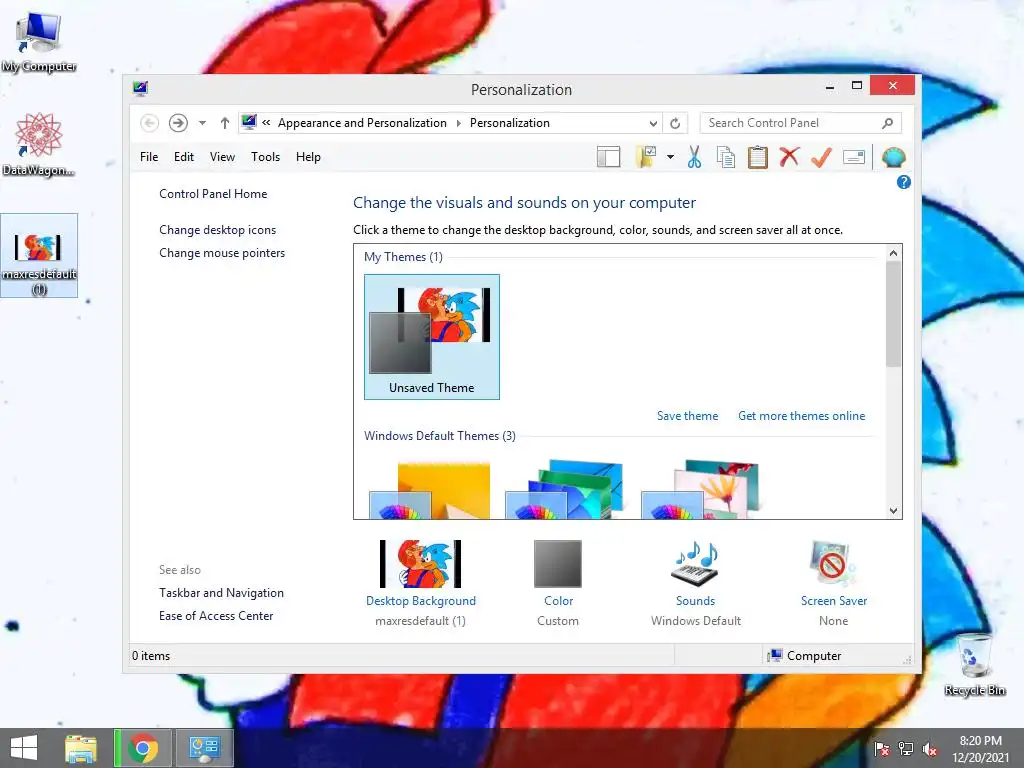
Task: Open the Tools menu
Action: 265,157
